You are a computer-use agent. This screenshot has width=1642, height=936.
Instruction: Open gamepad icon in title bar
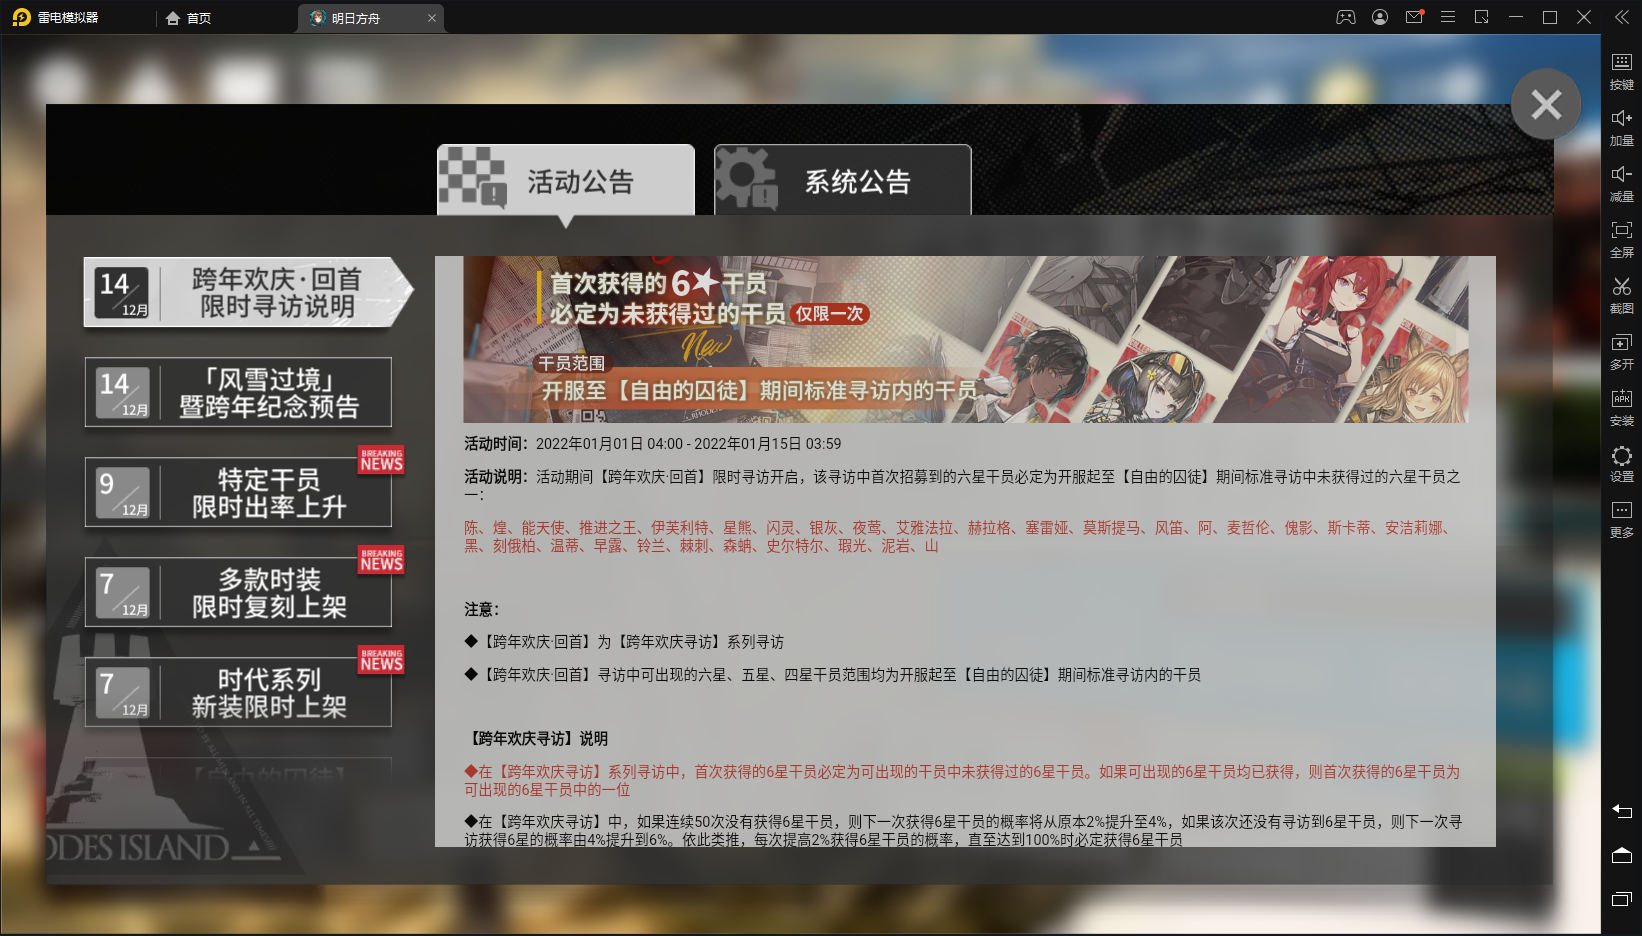1346,17
